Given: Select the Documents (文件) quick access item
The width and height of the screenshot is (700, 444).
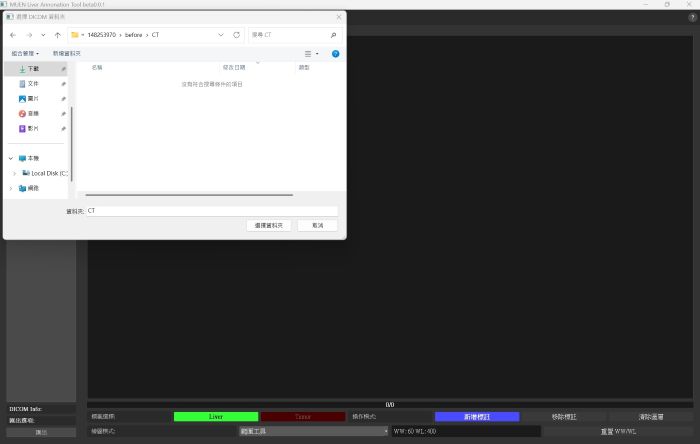Looking at the screenshot, I should click(x=29, y=83).
